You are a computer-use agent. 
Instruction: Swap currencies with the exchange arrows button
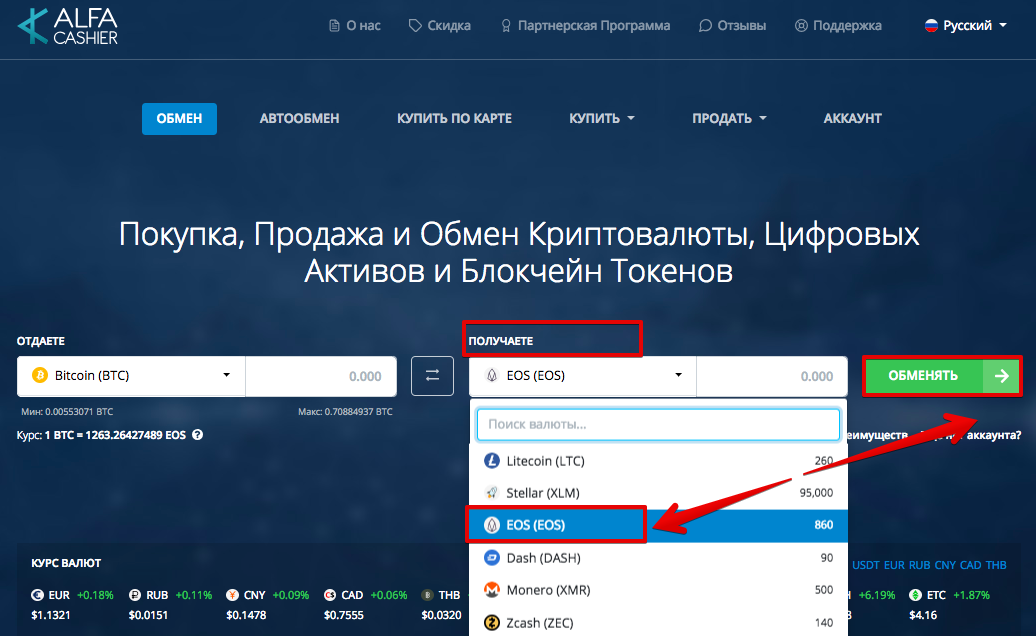[432, 376]
